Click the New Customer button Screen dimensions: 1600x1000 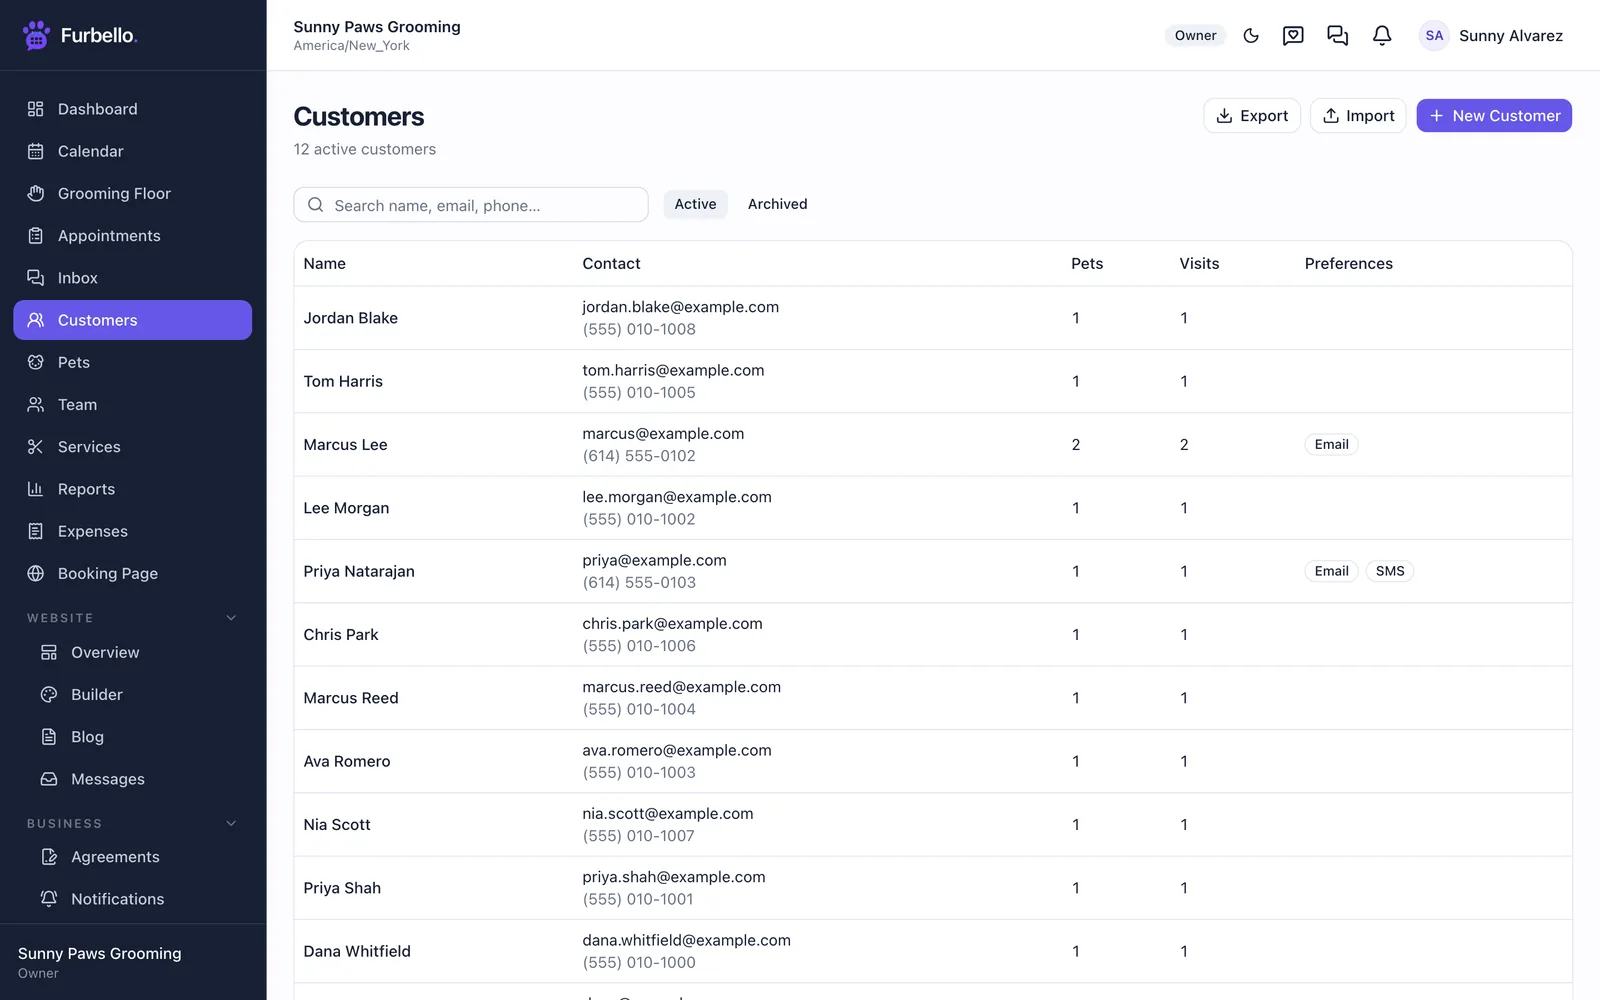pyautogui.click(x=1494, y=116)
